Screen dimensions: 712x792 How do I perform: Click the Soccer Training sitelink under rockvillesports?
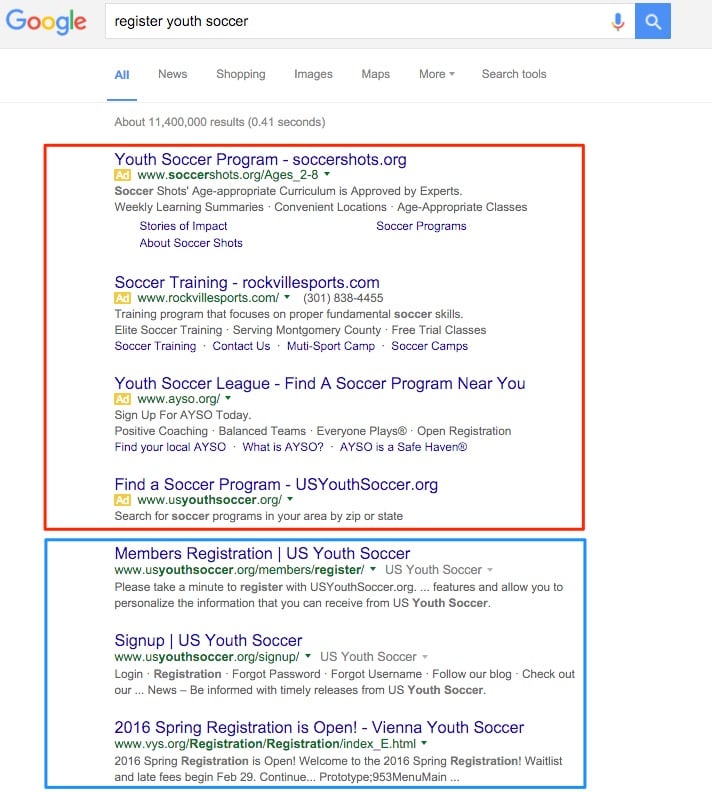click(x=156, y=346)
